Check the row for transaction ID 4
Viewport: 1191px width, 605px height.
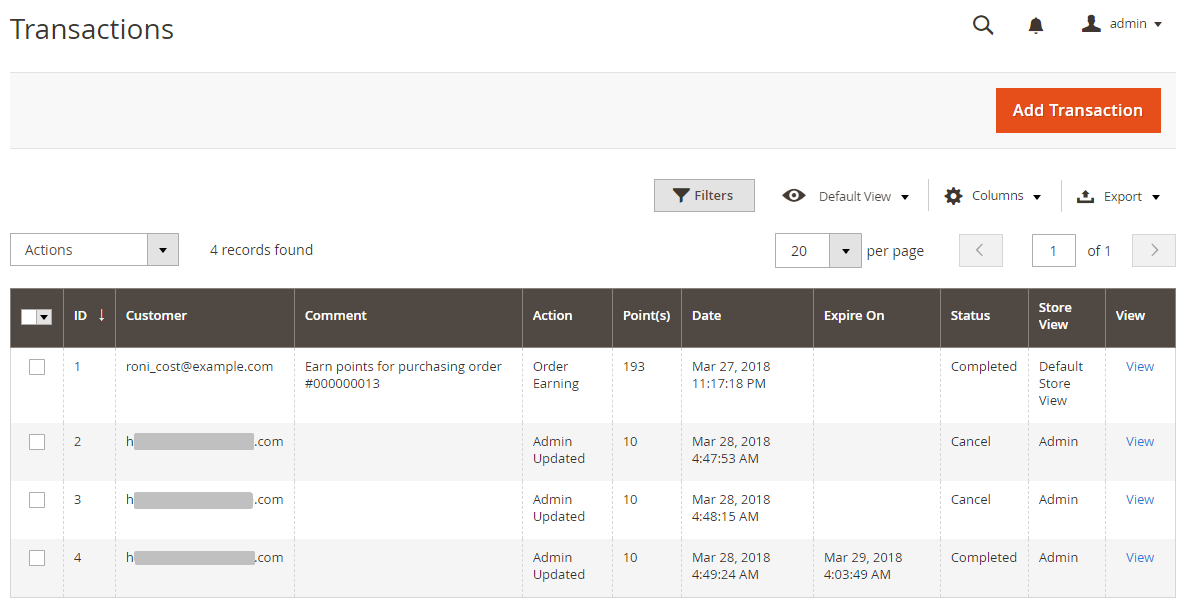37,558
